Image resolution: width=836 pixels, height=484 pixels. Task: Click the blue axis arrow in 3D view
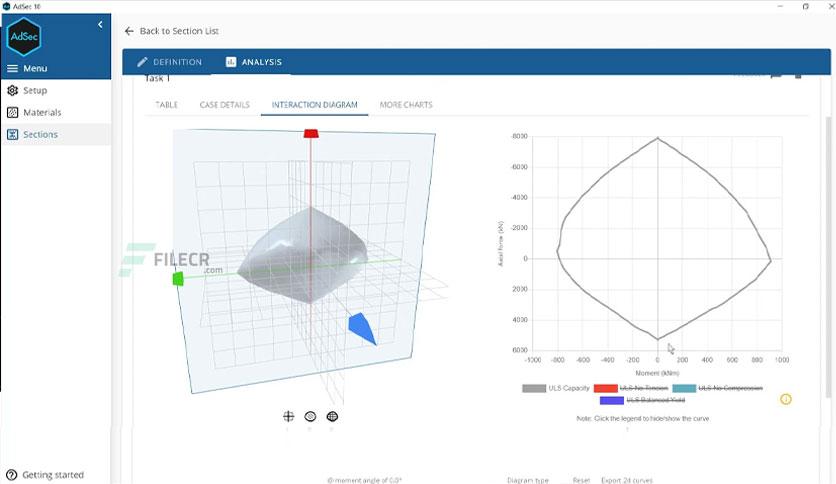pyautogui.click(x=363, y=328)
